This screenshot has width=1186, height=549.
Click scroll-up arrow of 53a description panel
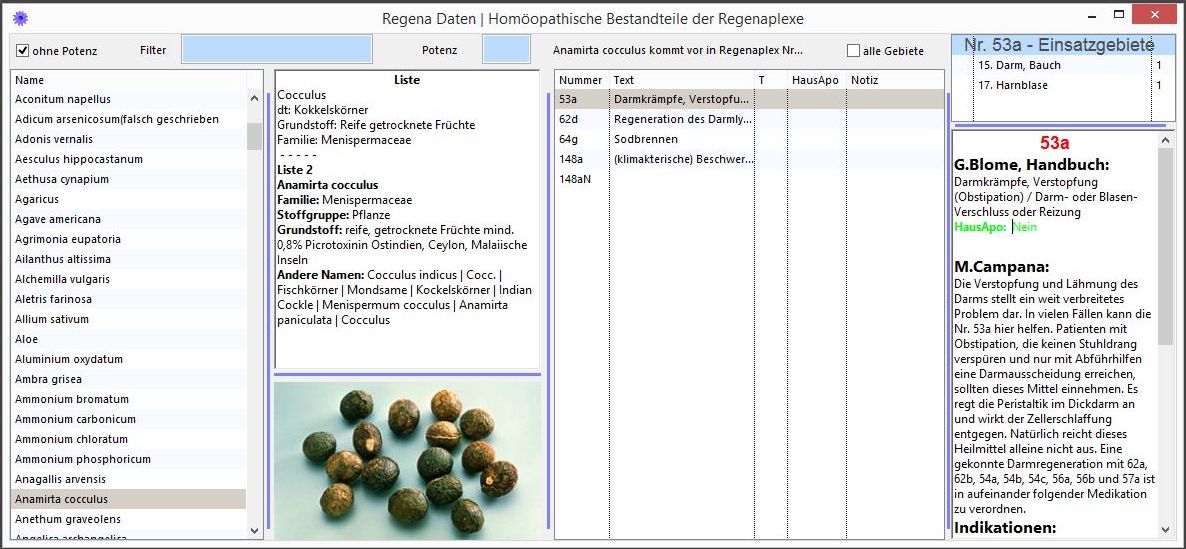[1165, 141]
